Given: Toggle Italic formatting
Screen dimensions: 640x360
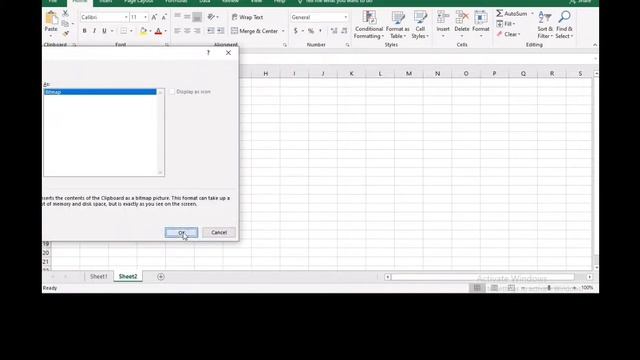Looking at the screenshot, I should (94, 31).
